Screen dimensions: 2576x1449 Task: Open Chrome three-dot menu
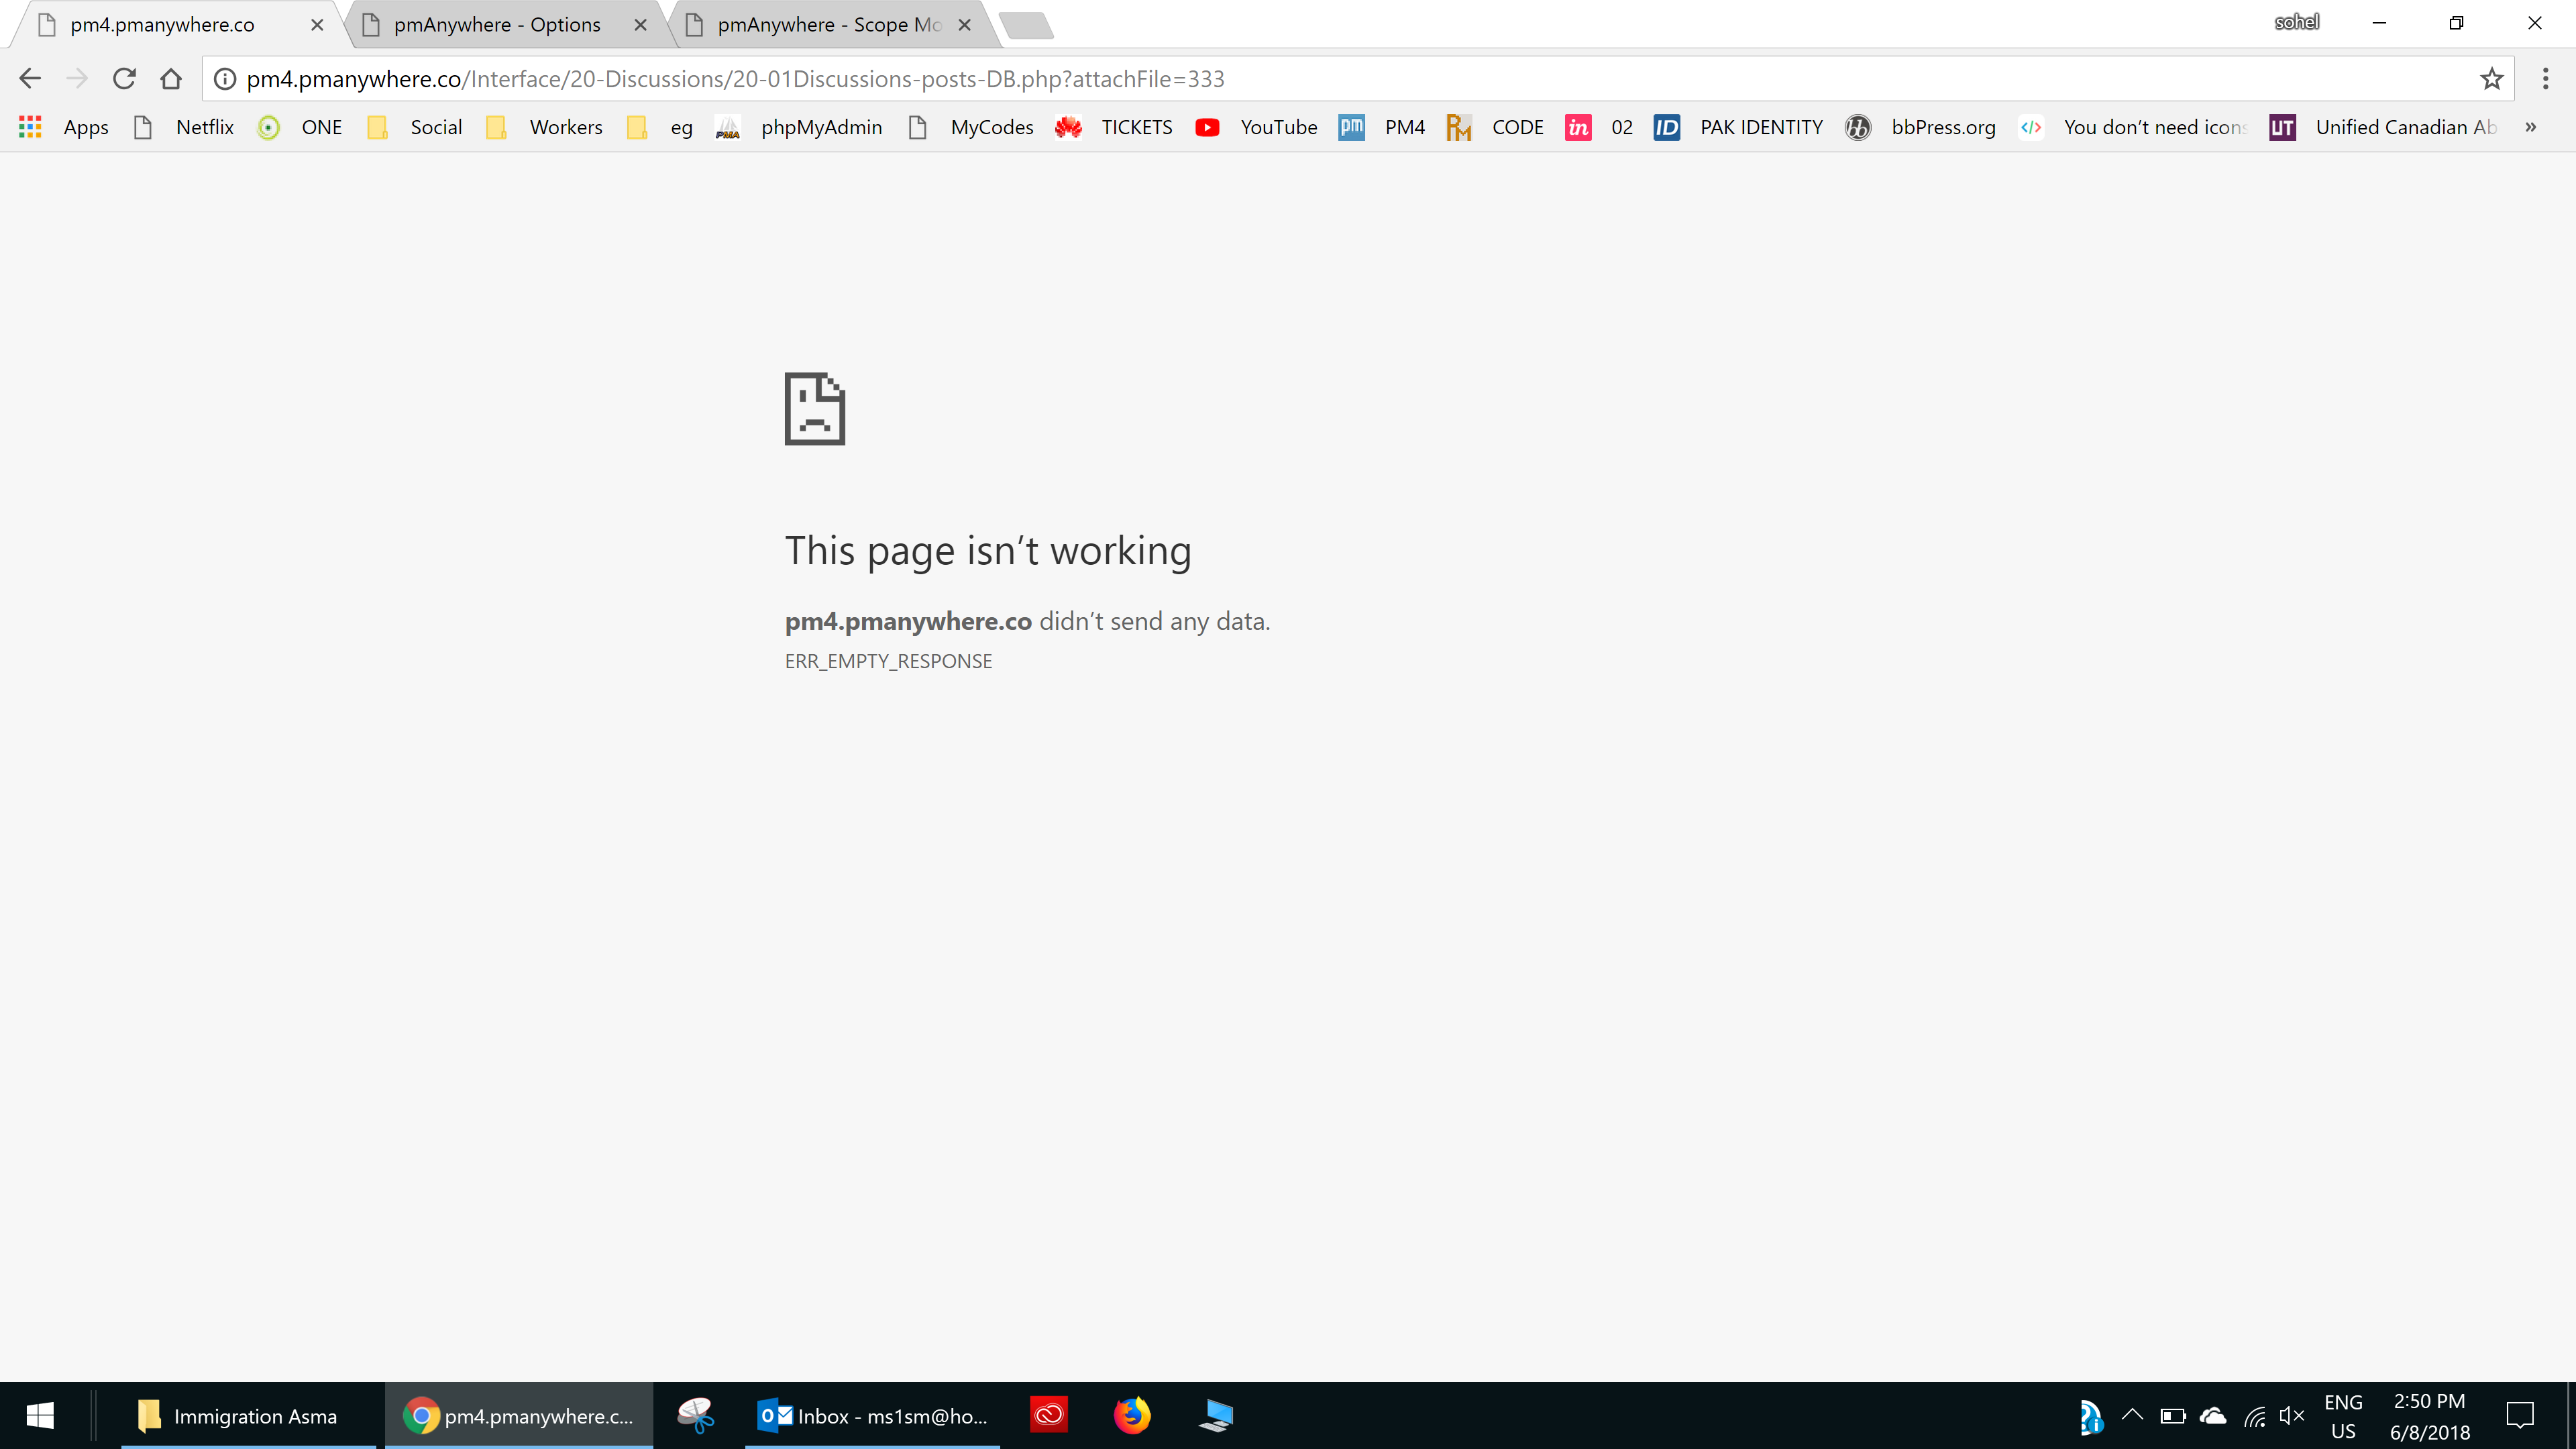tap(2545, 79)
